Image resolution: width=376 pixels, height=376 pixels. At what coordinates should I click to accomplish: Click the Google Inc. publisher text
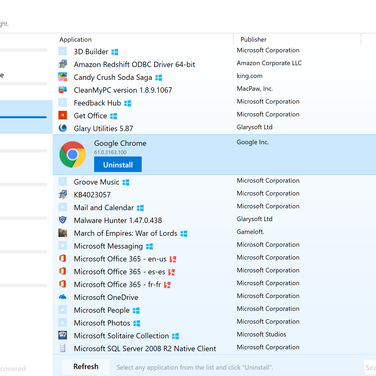(x=253, y=142)
